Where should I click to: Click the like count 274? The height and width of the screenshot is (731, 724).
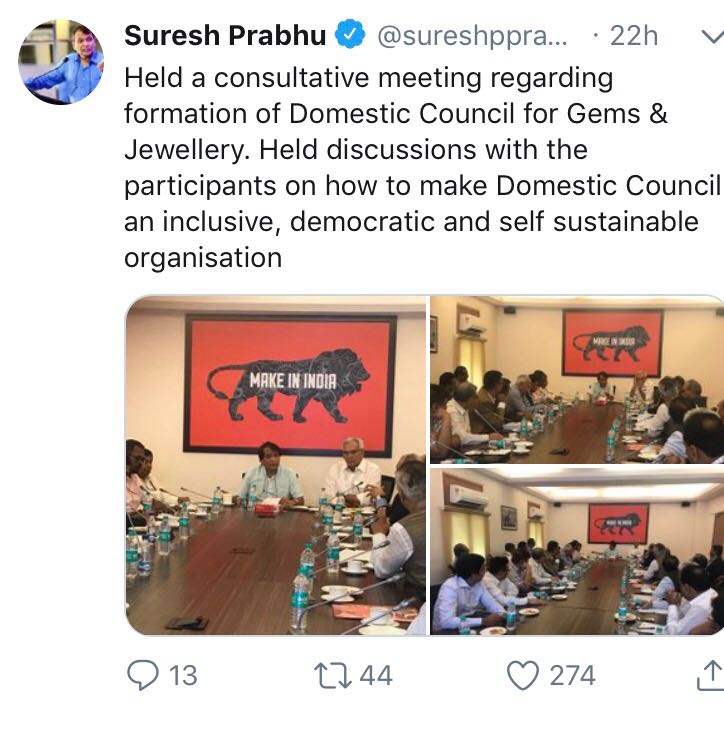pyautogui.click(x=572, y=677)
